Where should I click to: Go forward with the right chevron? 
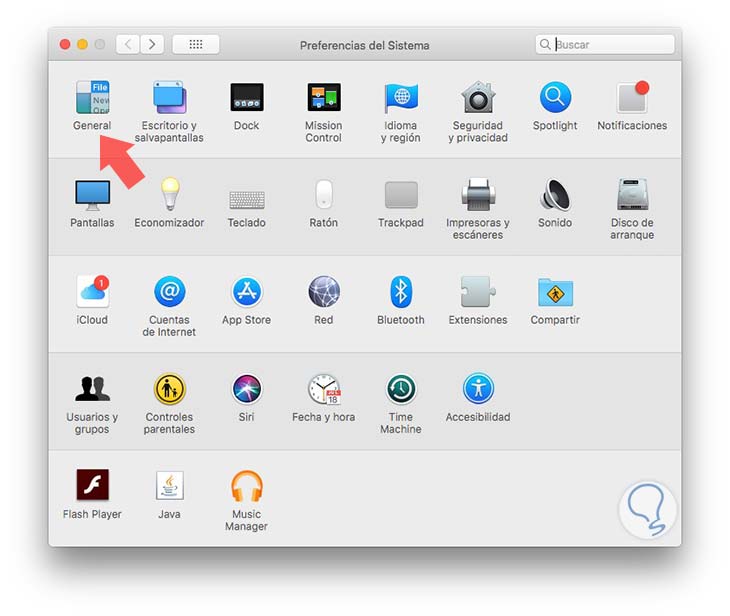point(152,45)
